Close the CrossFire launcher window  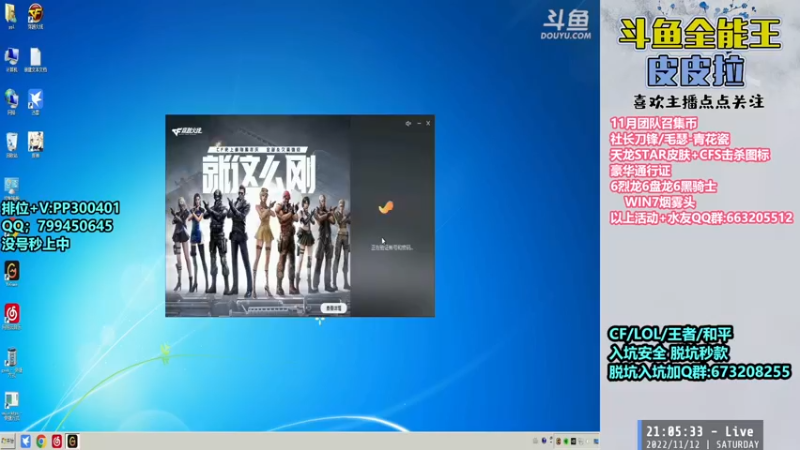coord(428,123)
